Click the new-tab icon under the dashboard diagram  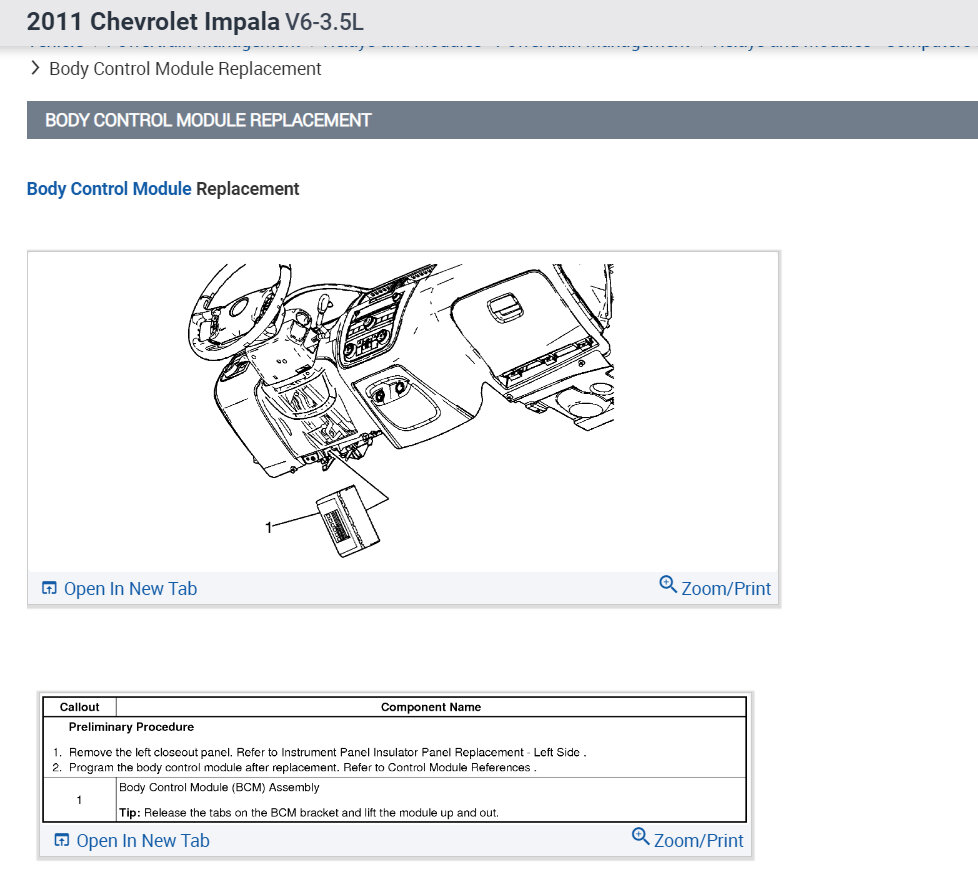pos(49,588)
